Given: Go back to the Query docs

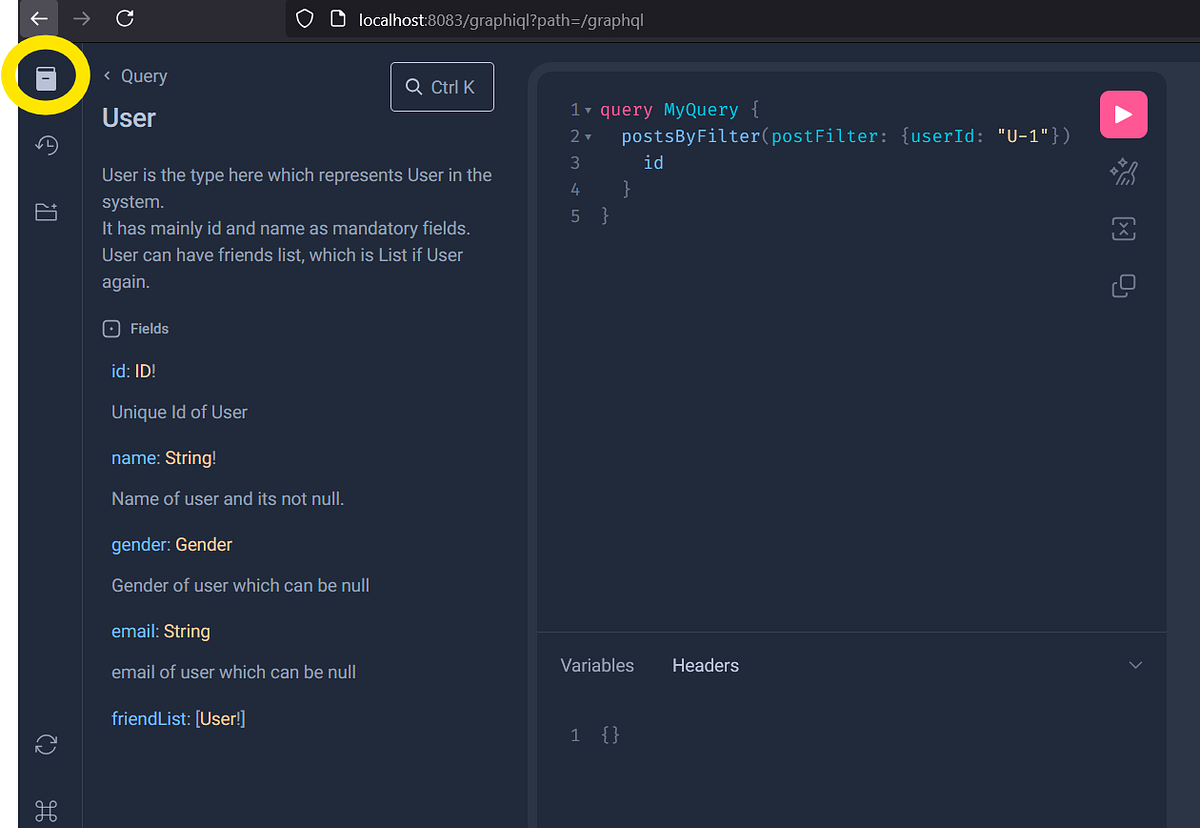Looking at the screenshot, I should click(x=136, y=76).
